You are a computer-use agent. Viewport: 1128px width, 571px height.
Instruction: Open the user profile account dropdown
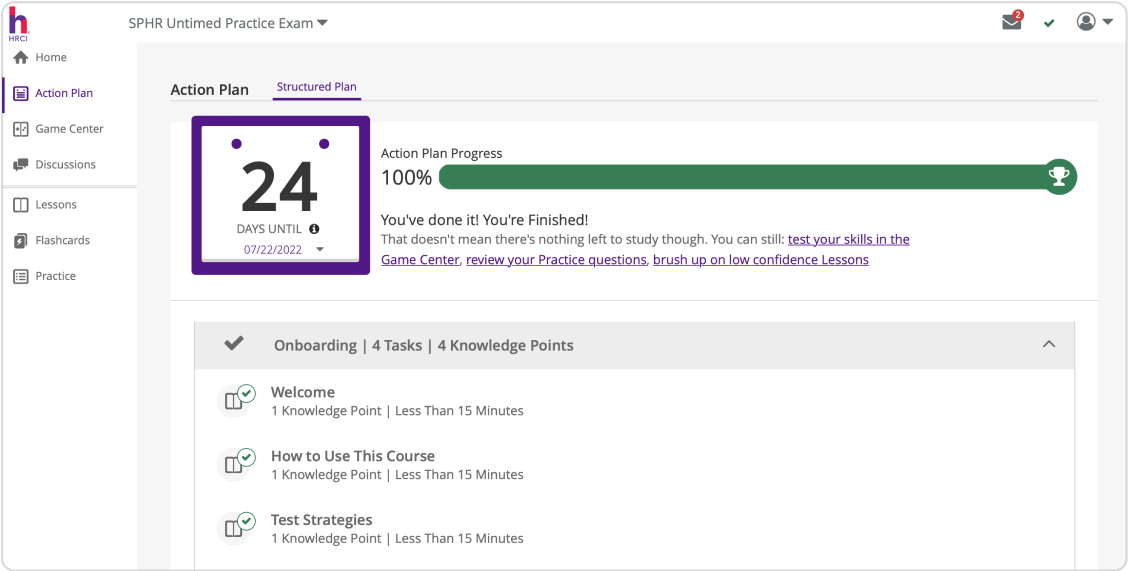pos(1094,22)
